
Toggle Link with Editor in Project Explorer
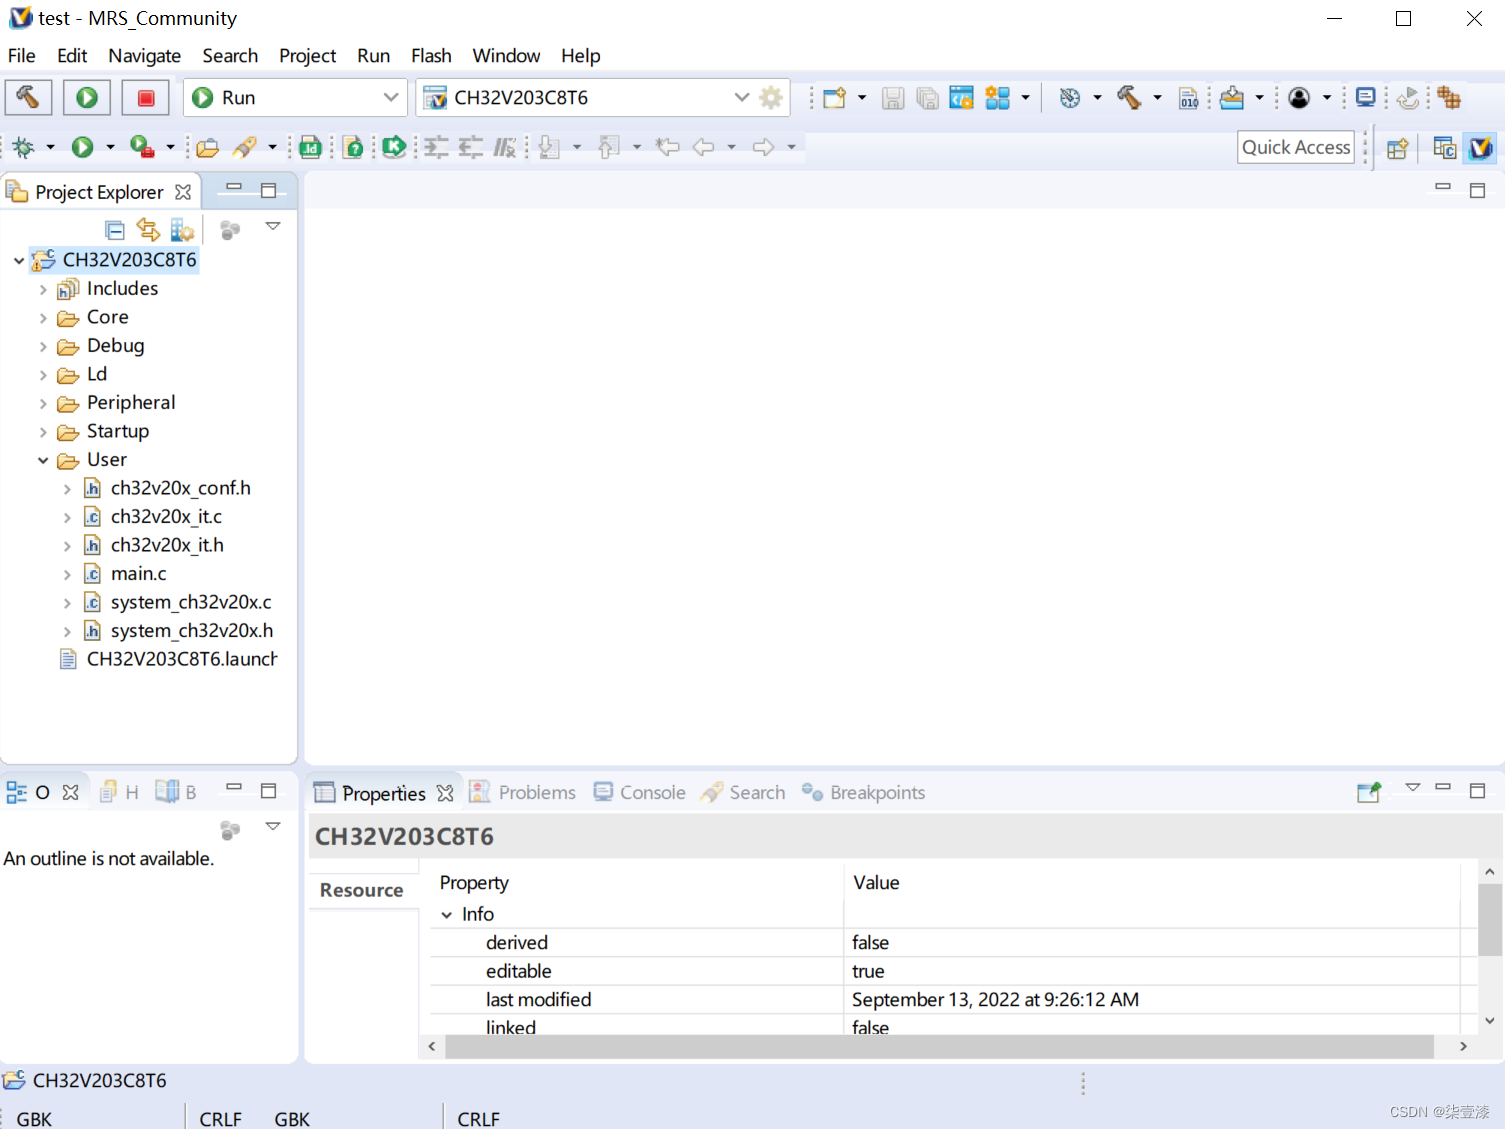pos(148,230)
